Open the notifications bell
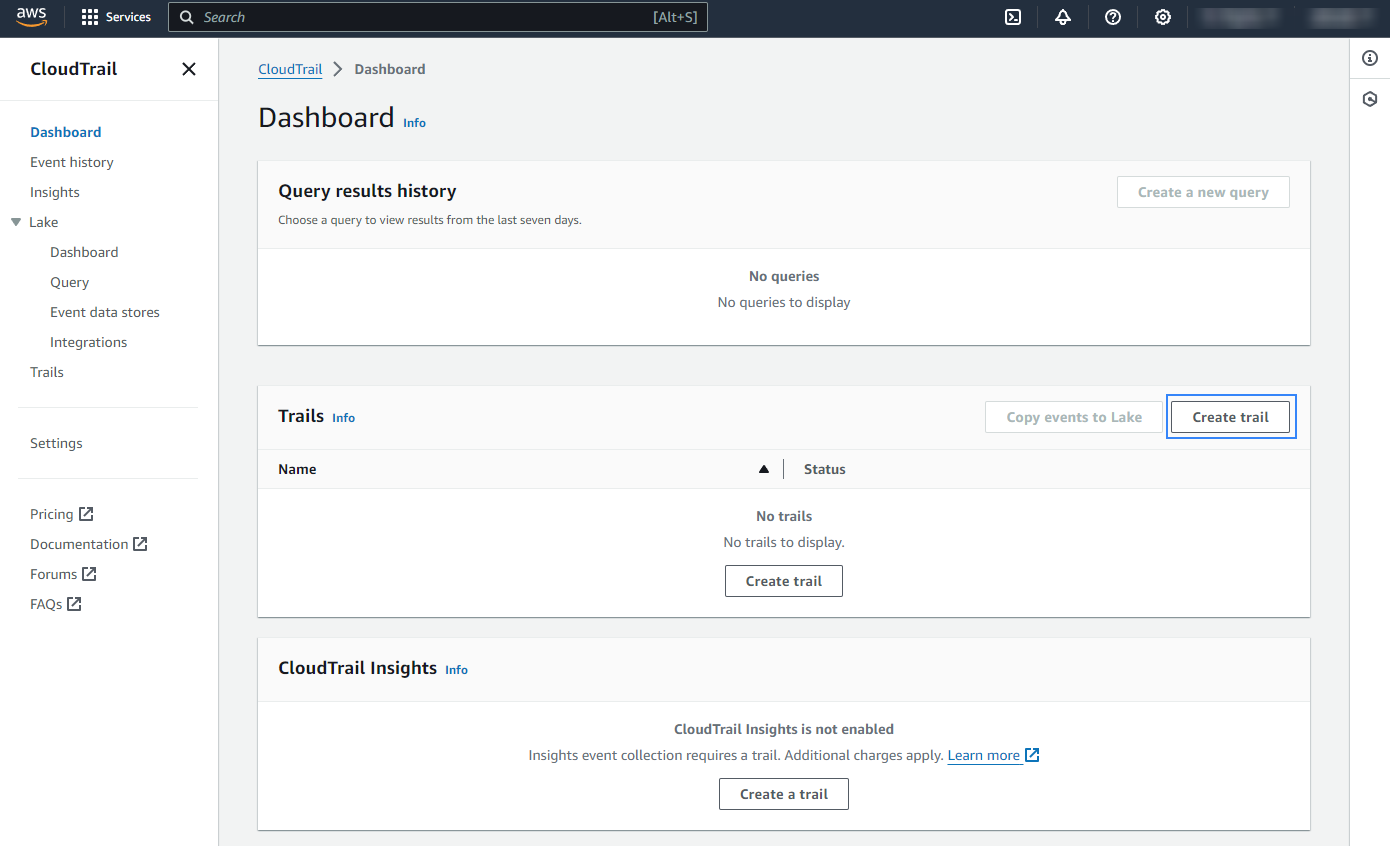This screenshot has width=1390, height=846. tap(1063, 17)
